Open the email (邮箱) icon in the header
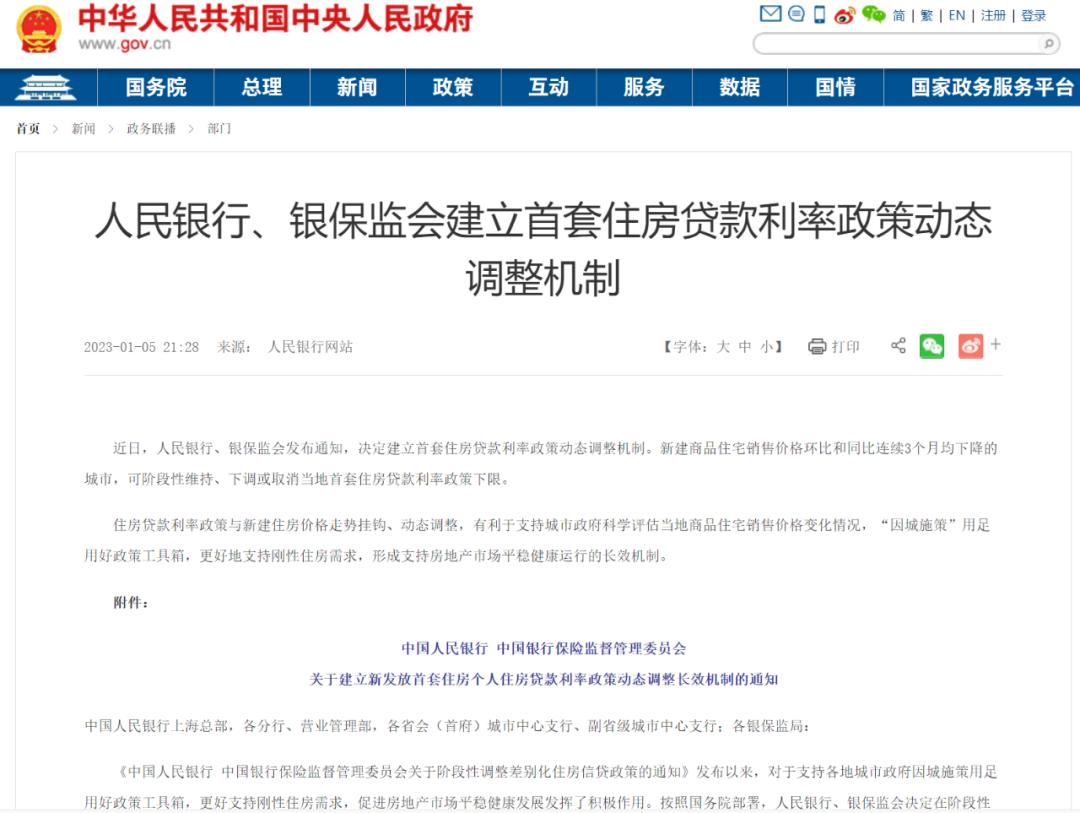The image size is (1080, 813). point(769,14)
